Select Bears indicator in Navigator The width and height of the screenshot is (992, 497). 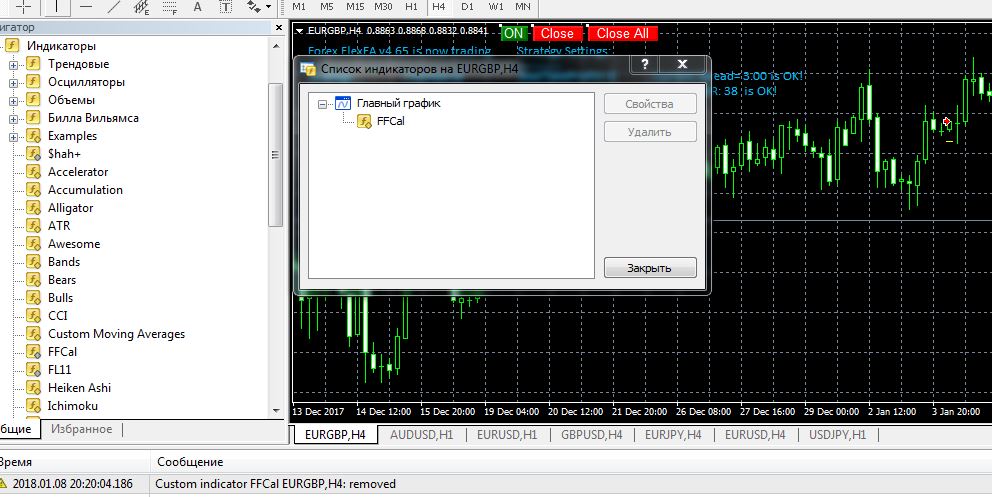61,280
